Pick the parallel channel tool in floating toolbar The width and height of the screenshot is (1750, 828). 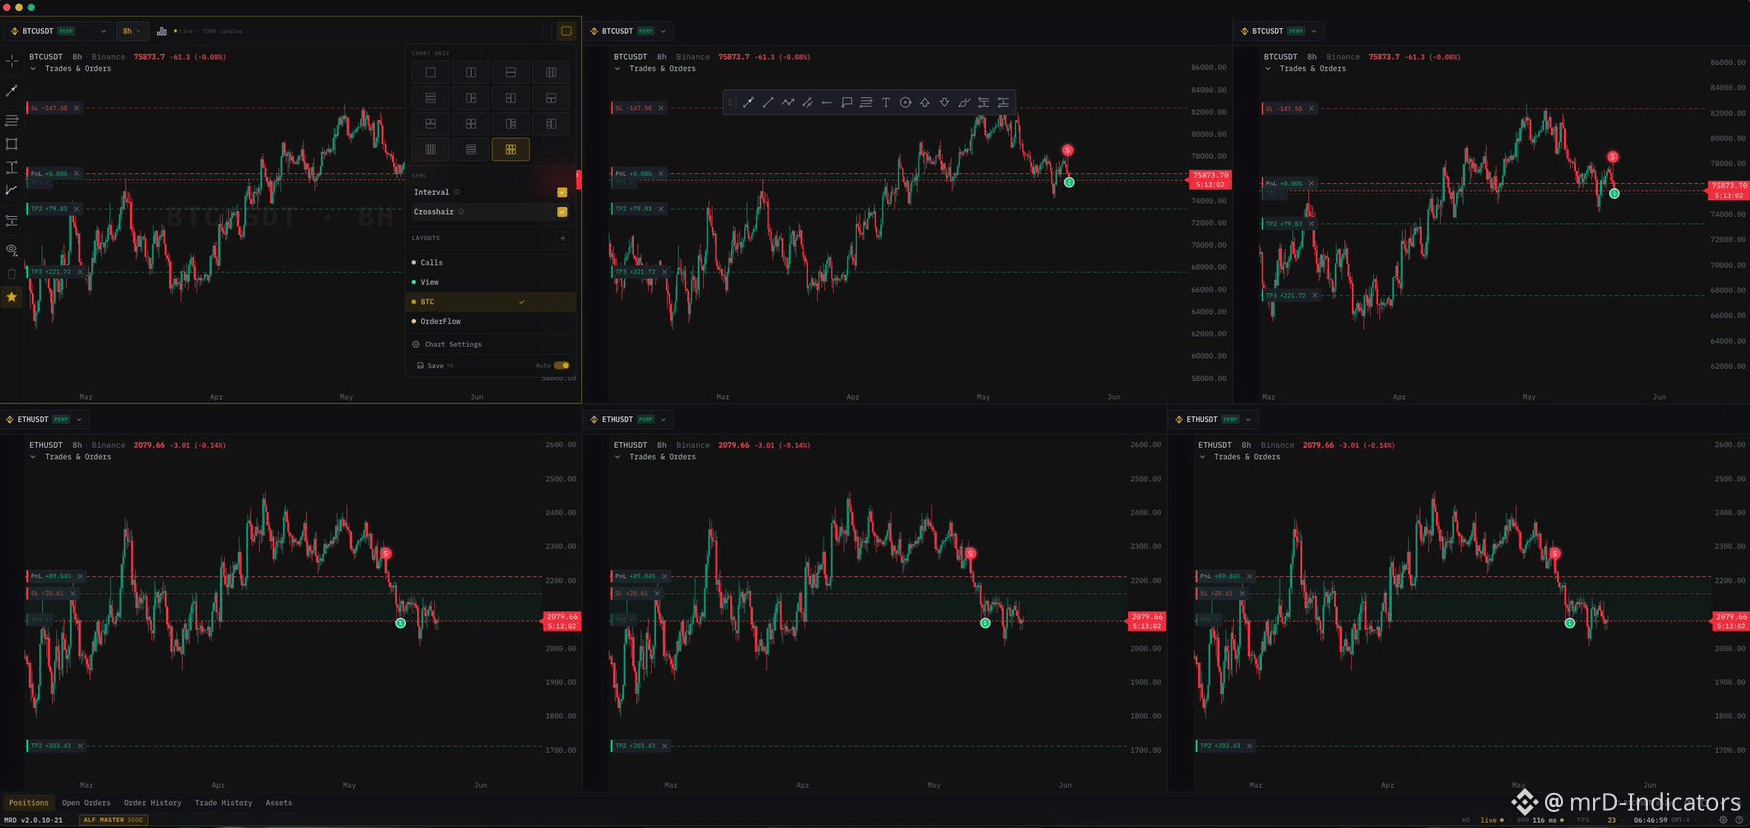(x=807, y=102)
